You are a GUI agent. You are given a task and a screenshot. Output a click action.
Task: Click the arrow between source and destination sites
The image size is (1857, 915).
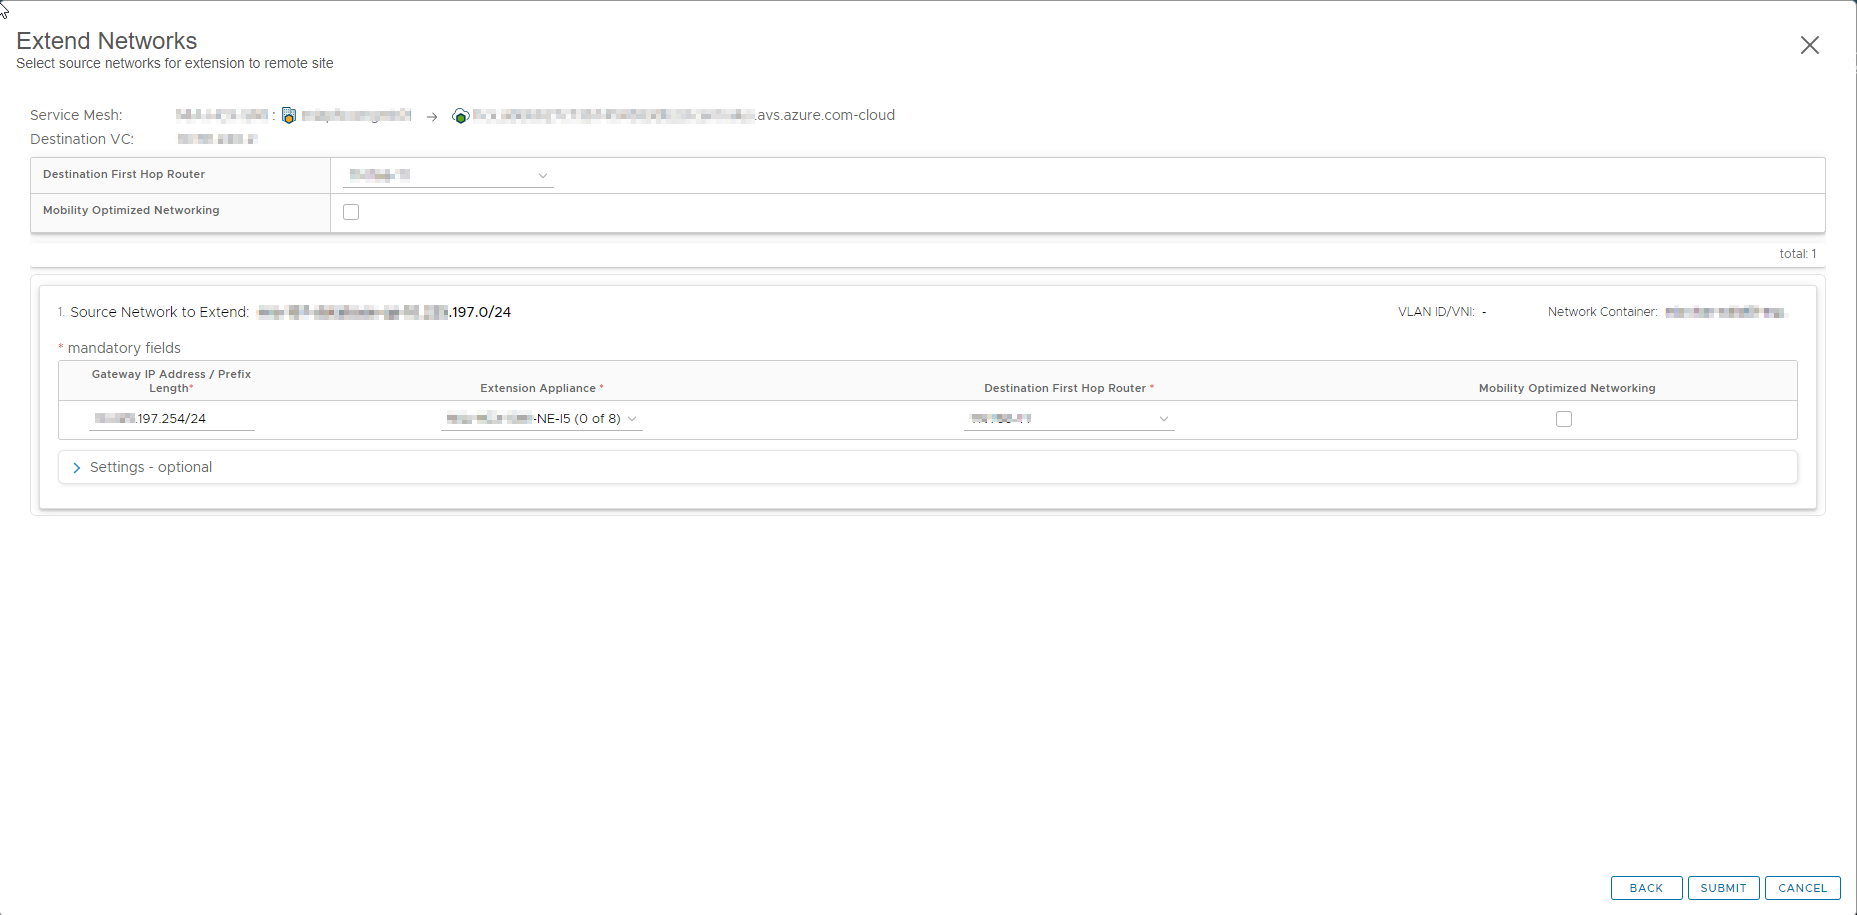coord(432,117)
